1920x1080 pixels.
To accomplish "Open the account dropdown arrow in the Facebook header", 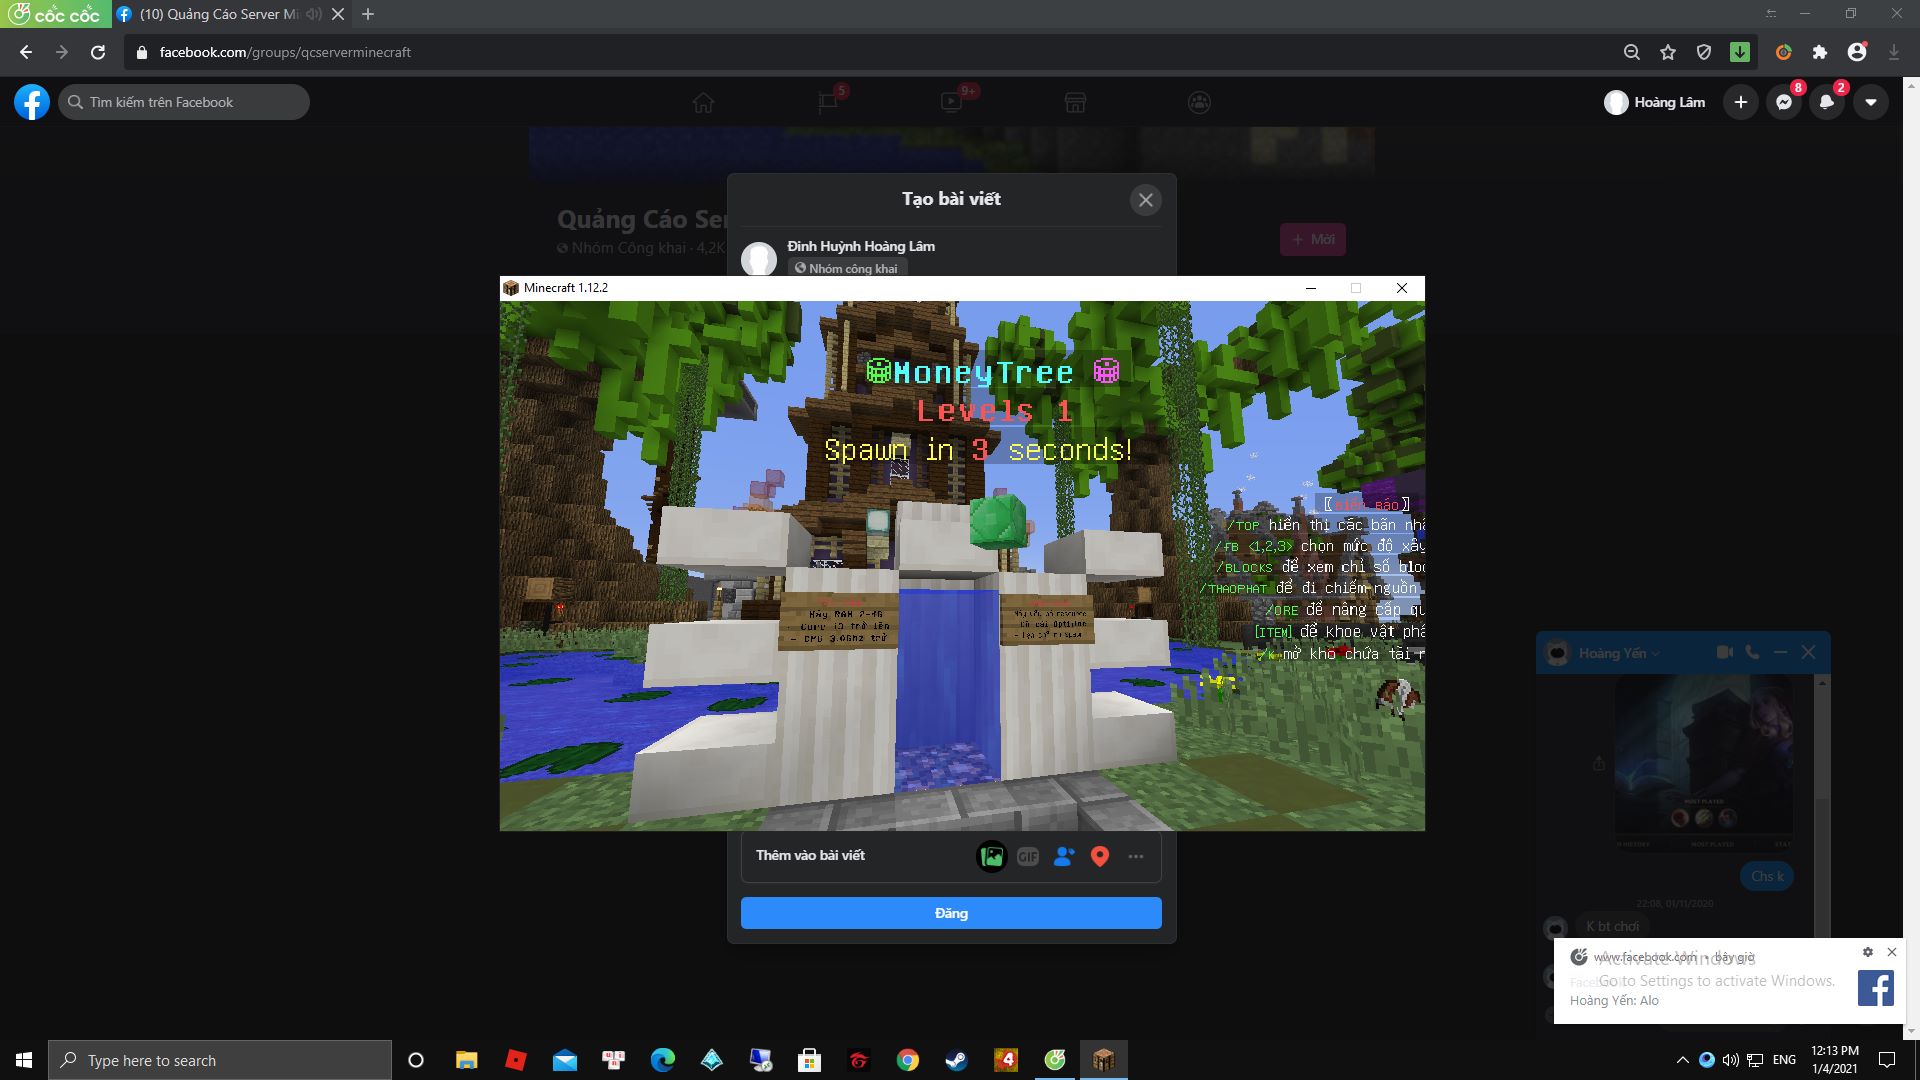I will point(1870,102).
